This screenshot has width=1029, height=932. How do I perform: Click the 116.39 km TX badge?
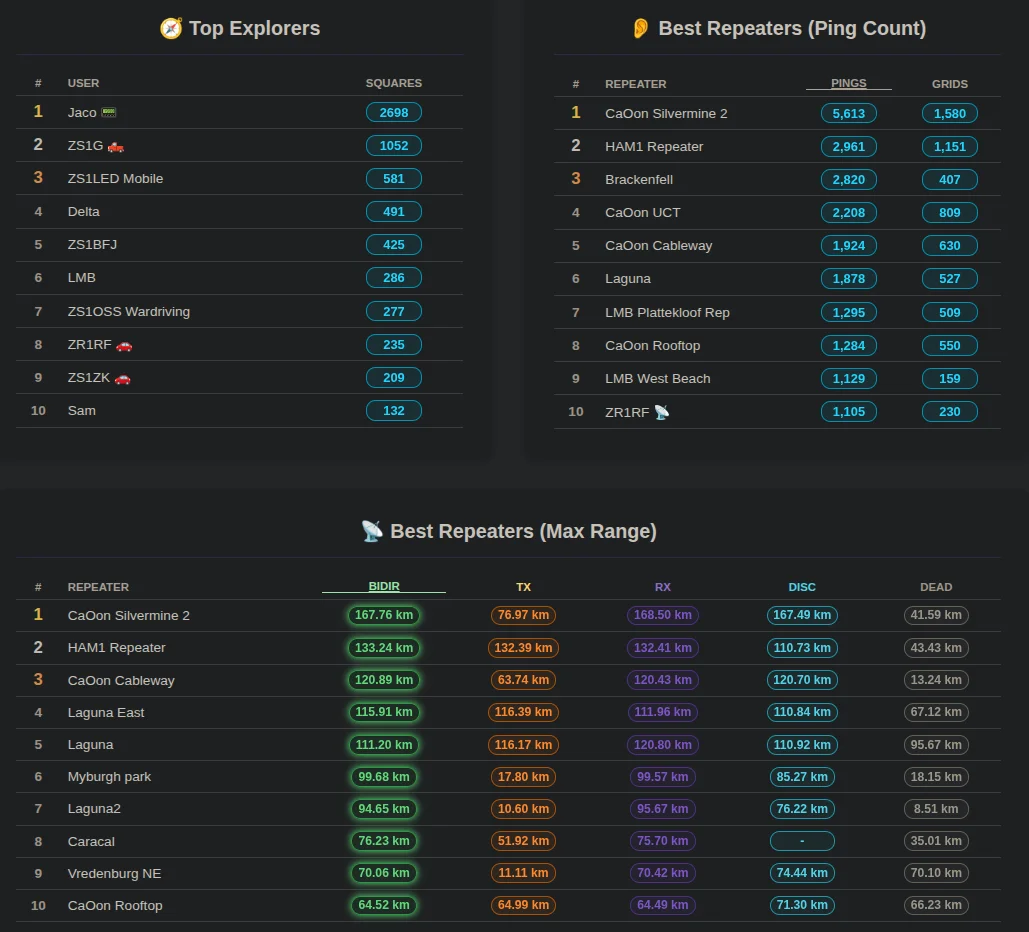(x=523, y=712)
